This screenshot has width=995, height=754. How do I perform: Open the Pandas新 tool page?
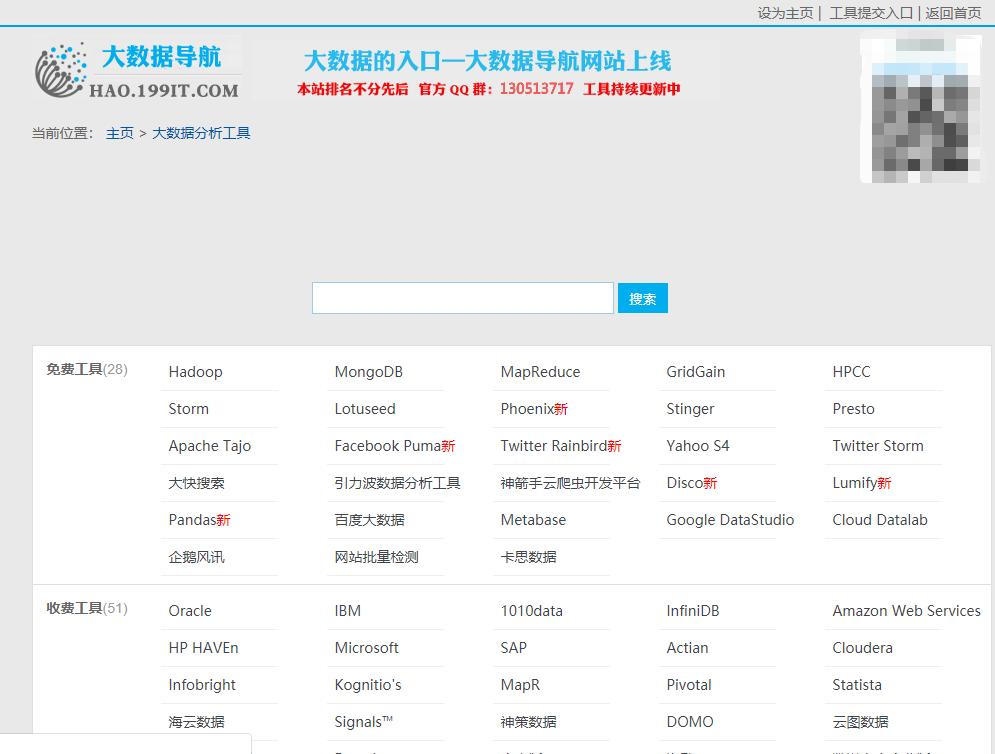[x=197, y=519]
